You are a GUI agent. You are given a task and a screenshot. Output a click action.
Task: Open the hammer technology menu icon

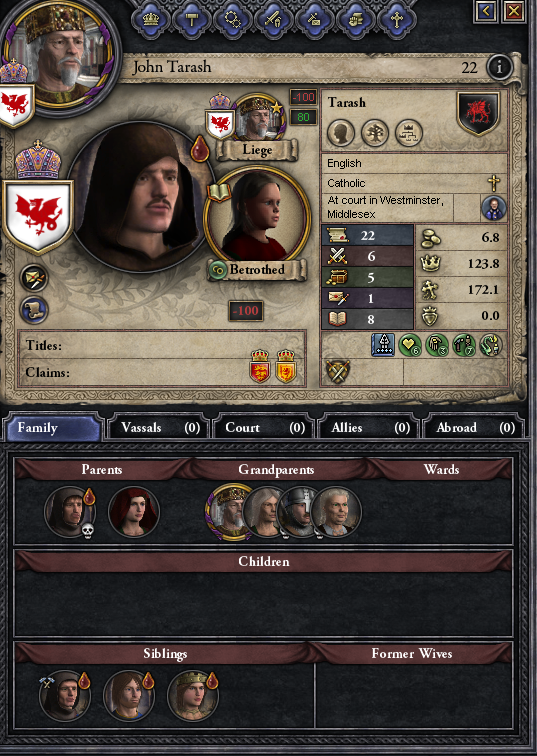coord(192,20)
